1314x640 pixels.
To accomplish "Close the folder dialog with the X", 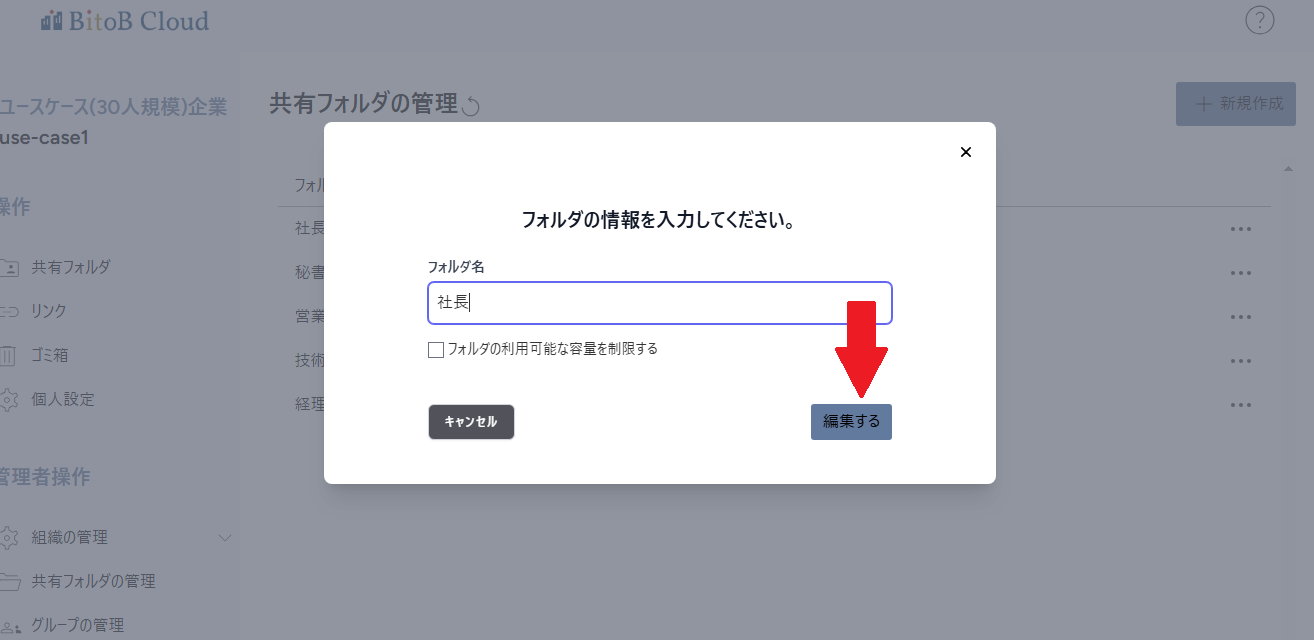I will tap(965, 152).
